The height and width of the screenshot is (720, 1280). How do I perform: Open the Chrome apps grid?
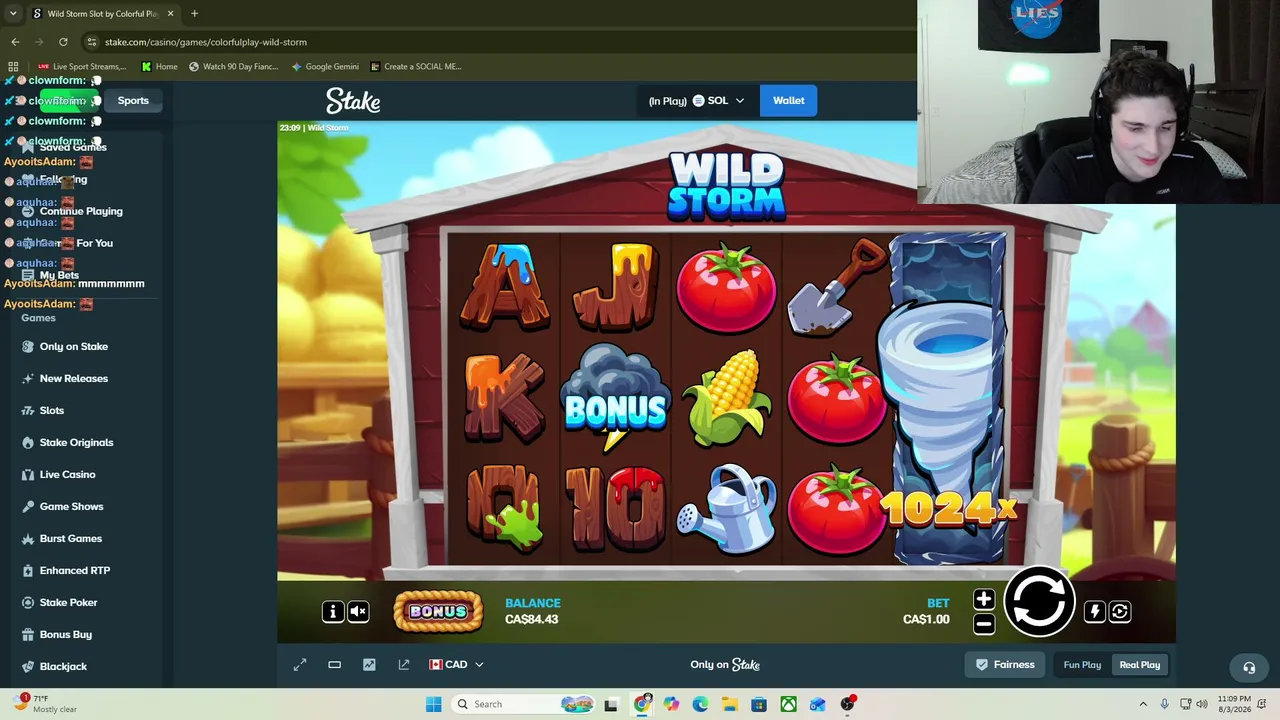[x=13, y=66]
